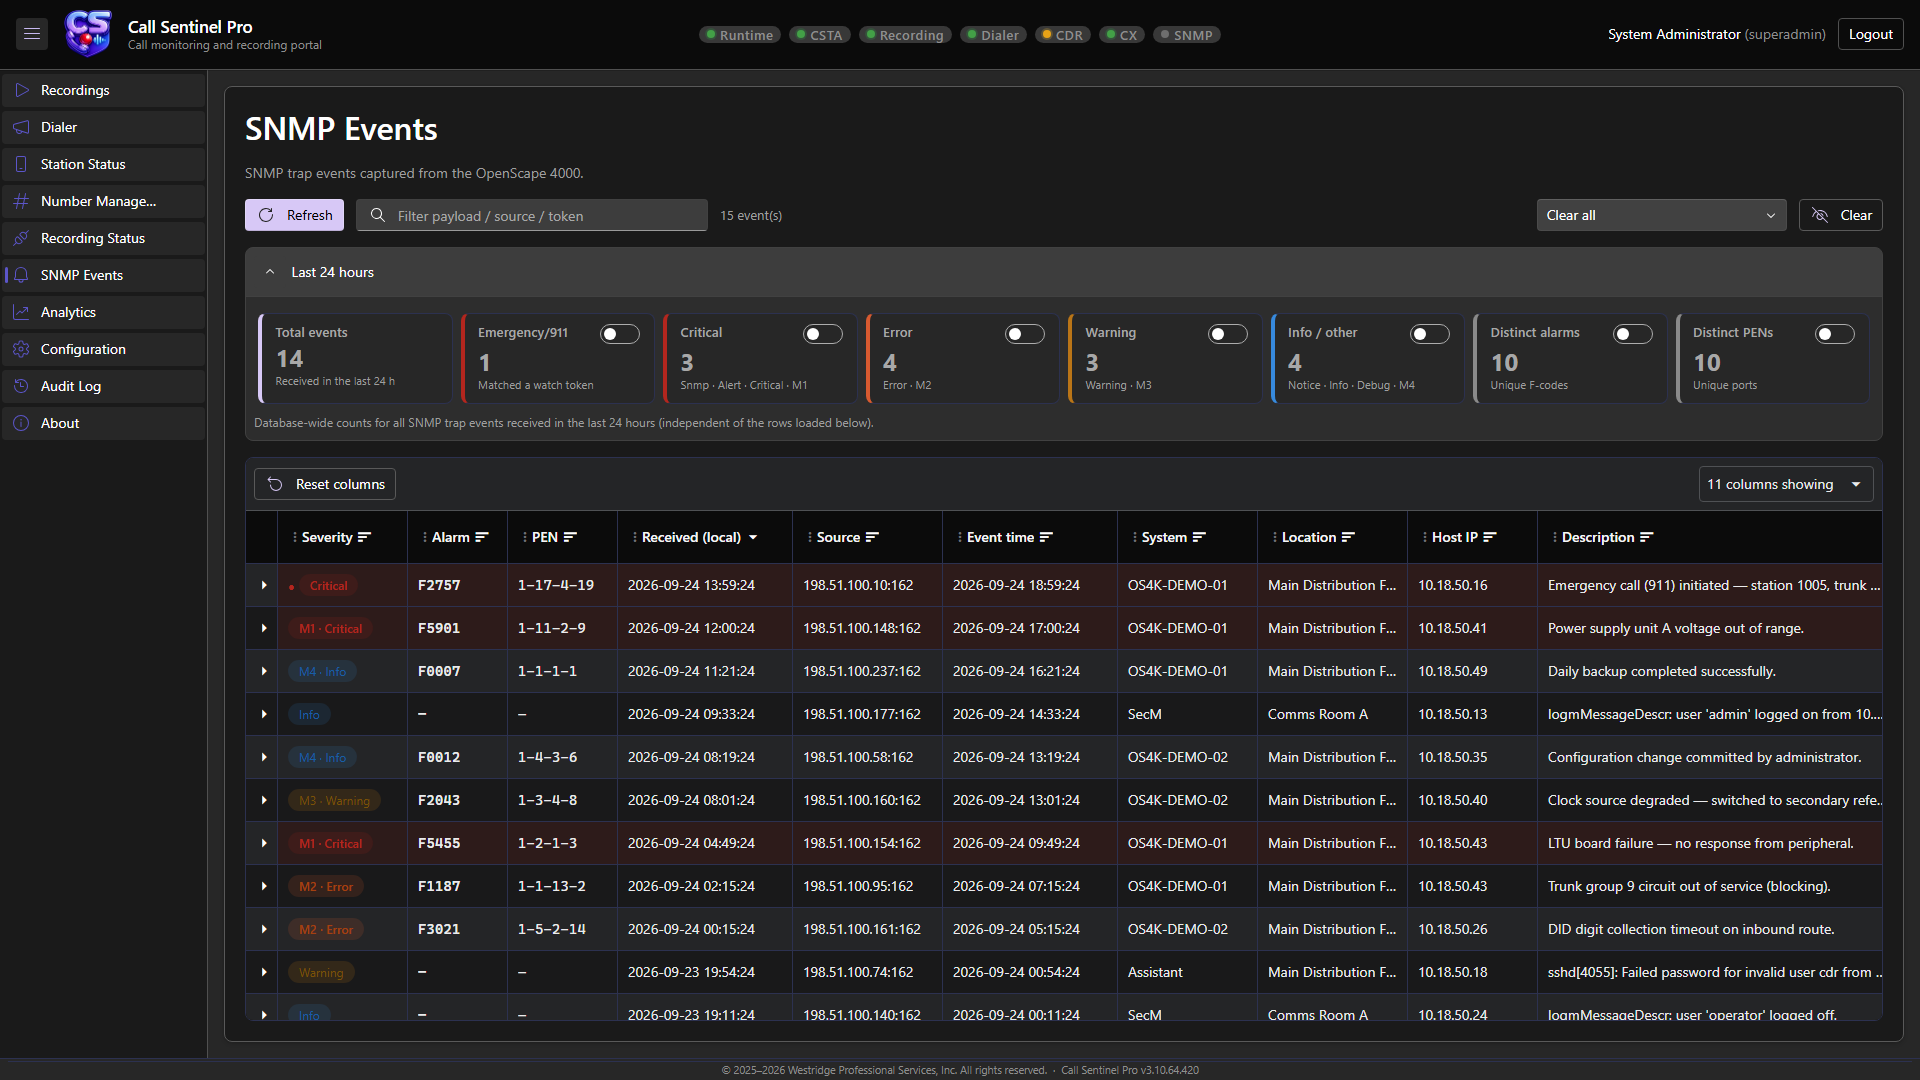The width and height of the screenshot is (1920, 1080).
Task: Click the CDR status pill
Action: (x=1063, y=35)
